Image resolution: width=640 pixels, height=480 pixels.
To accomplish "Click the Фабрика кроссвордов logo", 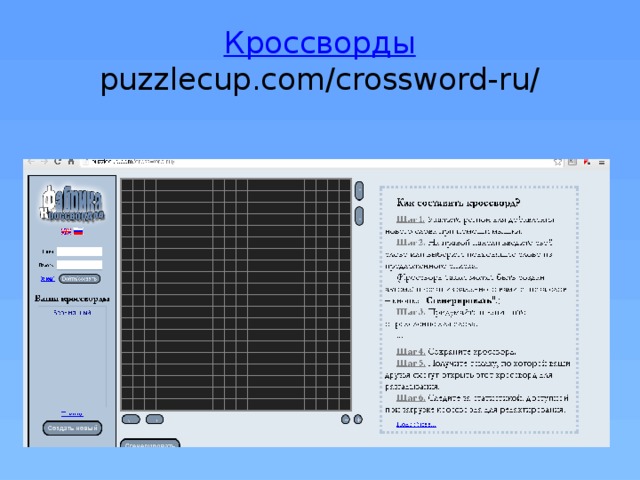I will [x=72, y=203].
